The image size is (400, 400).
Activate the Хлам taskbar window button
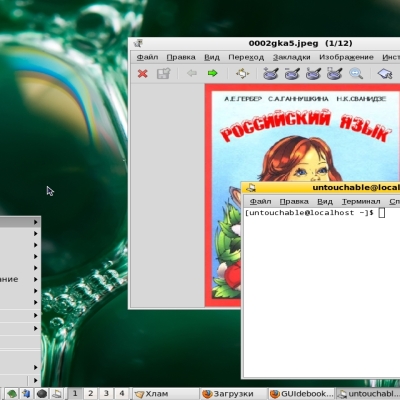(x=166, y=394)
